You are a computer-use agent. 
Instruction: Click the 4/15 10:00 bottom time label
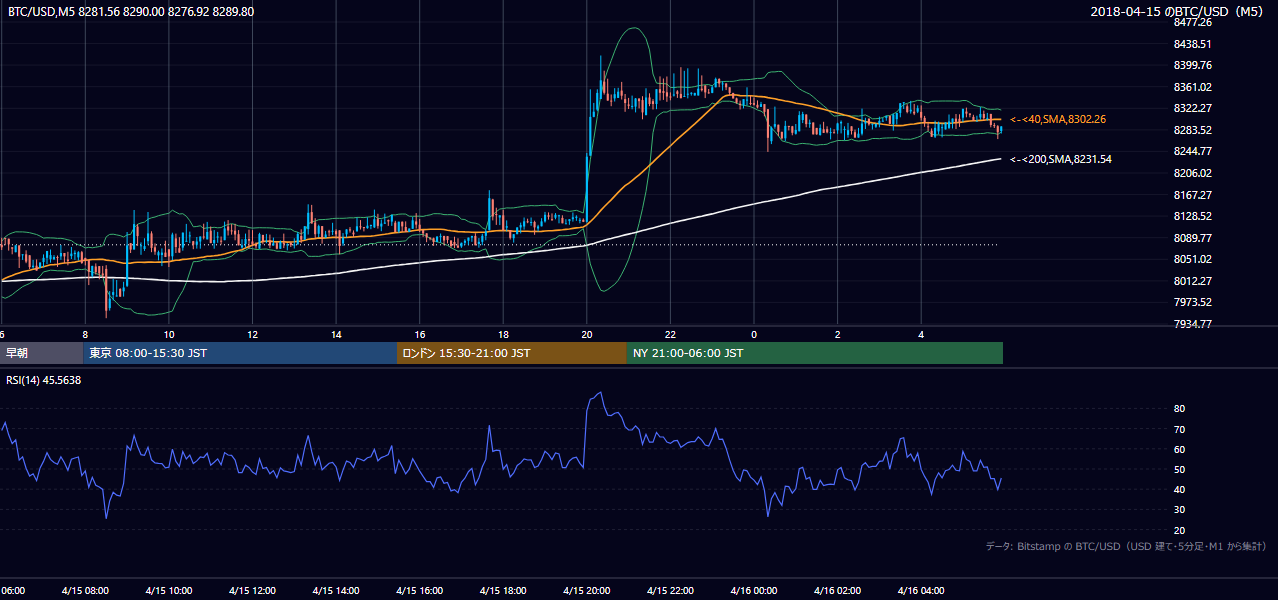coord(168,591)
